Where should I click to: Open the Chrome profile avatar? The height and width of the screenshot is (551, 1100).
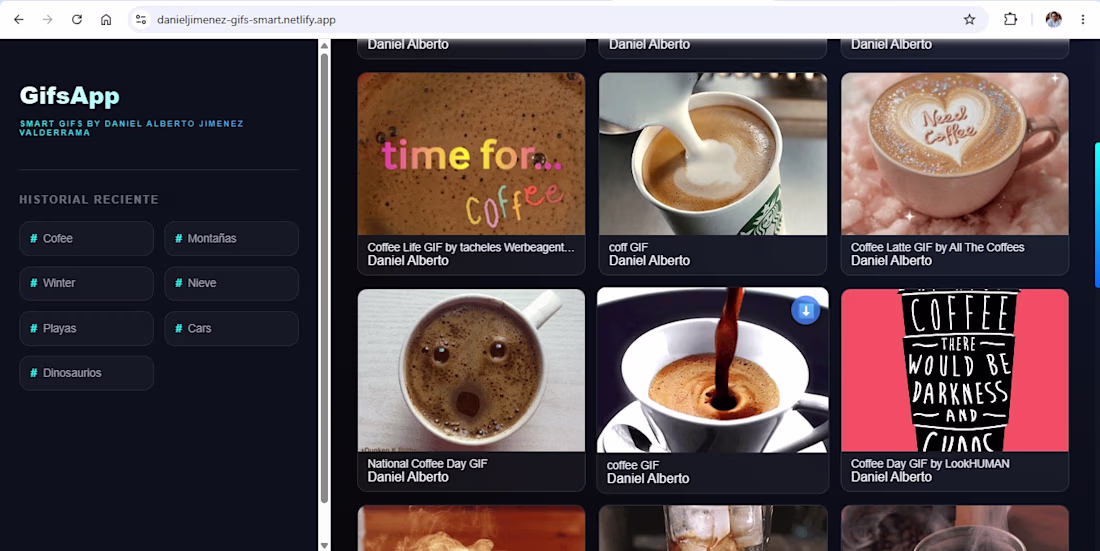(x=1053, y=20)
